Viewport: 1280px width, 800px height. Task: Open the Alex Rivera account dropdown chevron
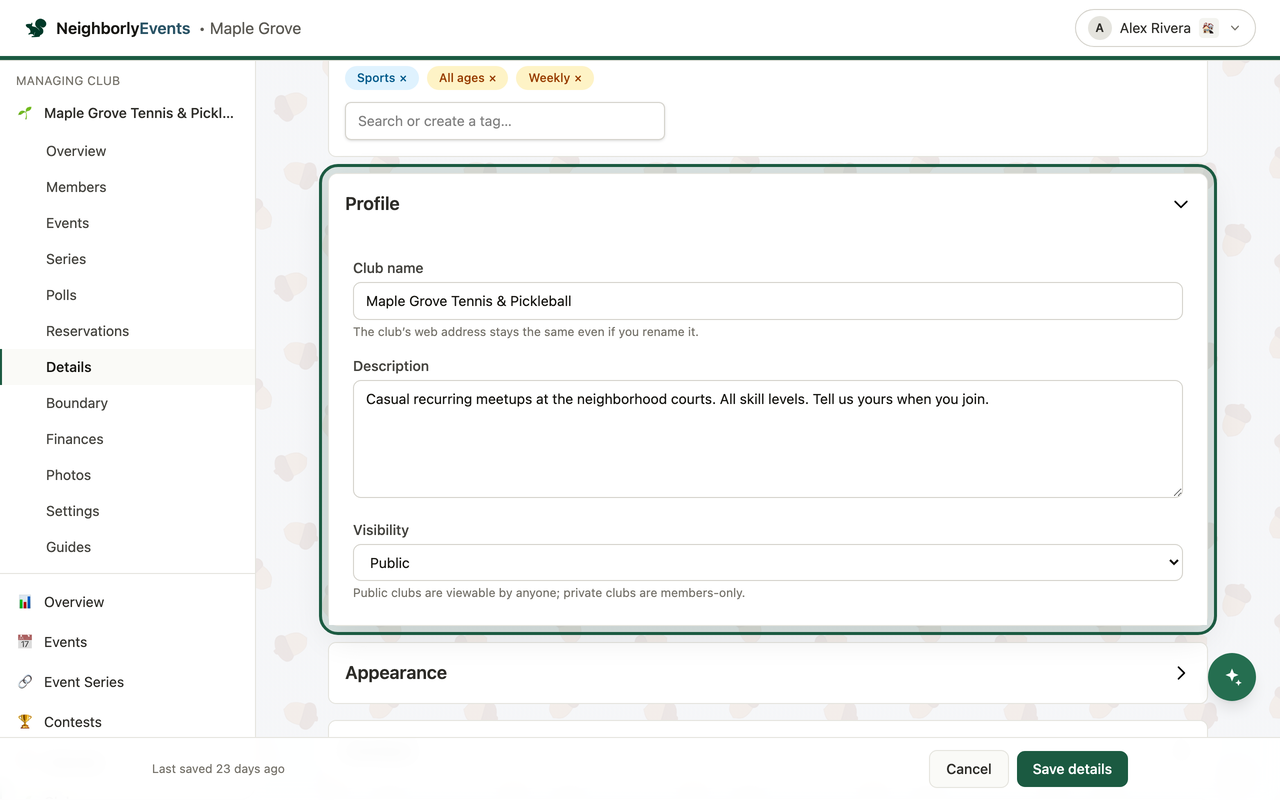(x=1235, y=28)
